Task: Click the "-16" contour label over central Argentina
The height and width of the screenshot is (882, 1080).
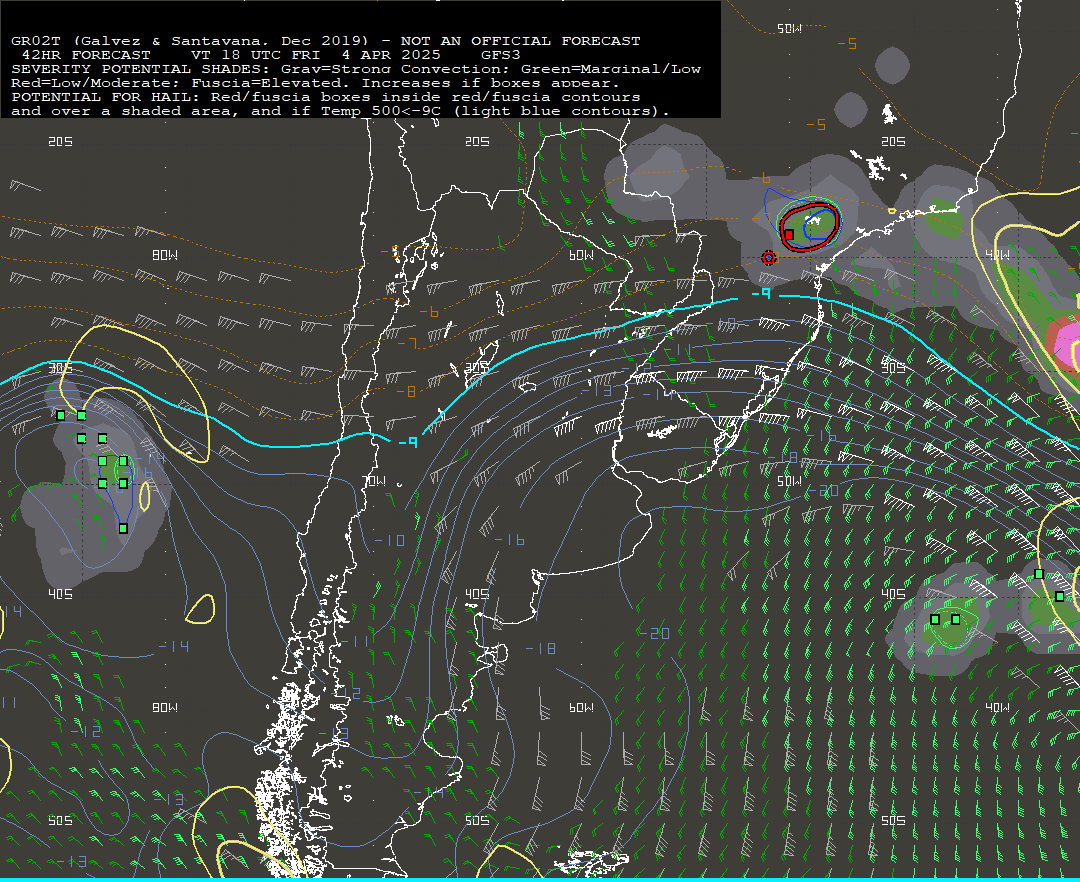Action: click(510, 540)
